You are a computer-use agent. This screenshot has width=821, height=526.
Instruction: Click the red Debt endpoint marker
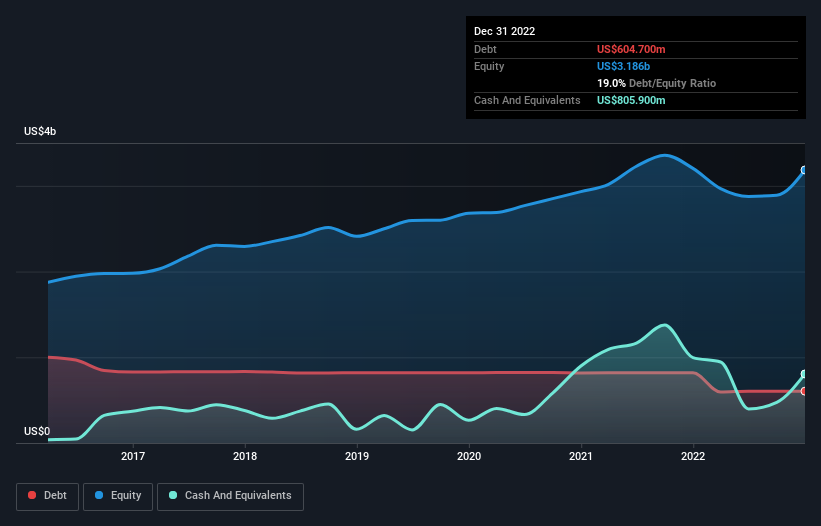tap(804, 391)
